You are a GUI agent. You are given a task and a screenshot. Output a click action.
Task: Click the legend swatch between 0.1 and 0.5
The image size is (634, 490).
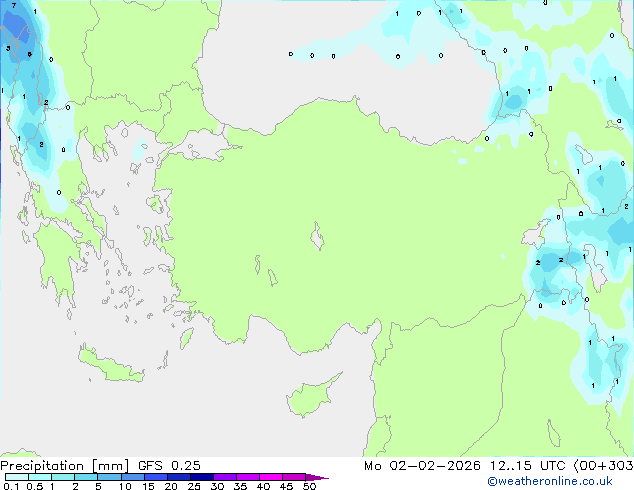[17, 477]
